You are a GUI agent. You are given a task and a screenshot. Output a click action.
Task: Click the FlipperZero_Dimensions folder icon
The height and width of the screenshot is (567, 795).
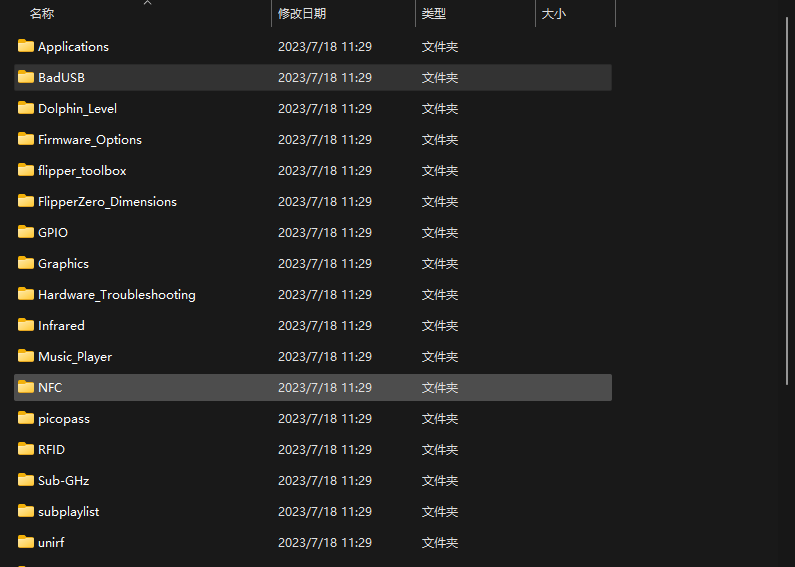(x=26, y=201)
